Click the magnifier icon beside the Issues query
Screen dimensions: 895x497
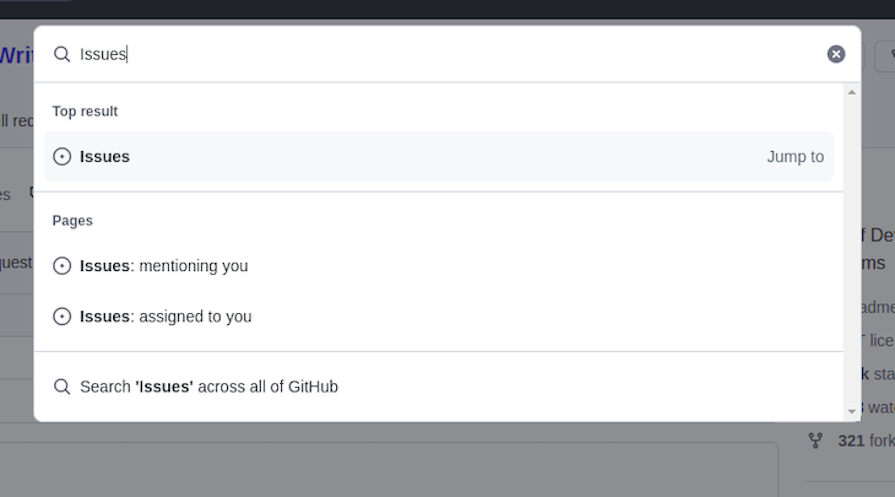tap(62, 54)
